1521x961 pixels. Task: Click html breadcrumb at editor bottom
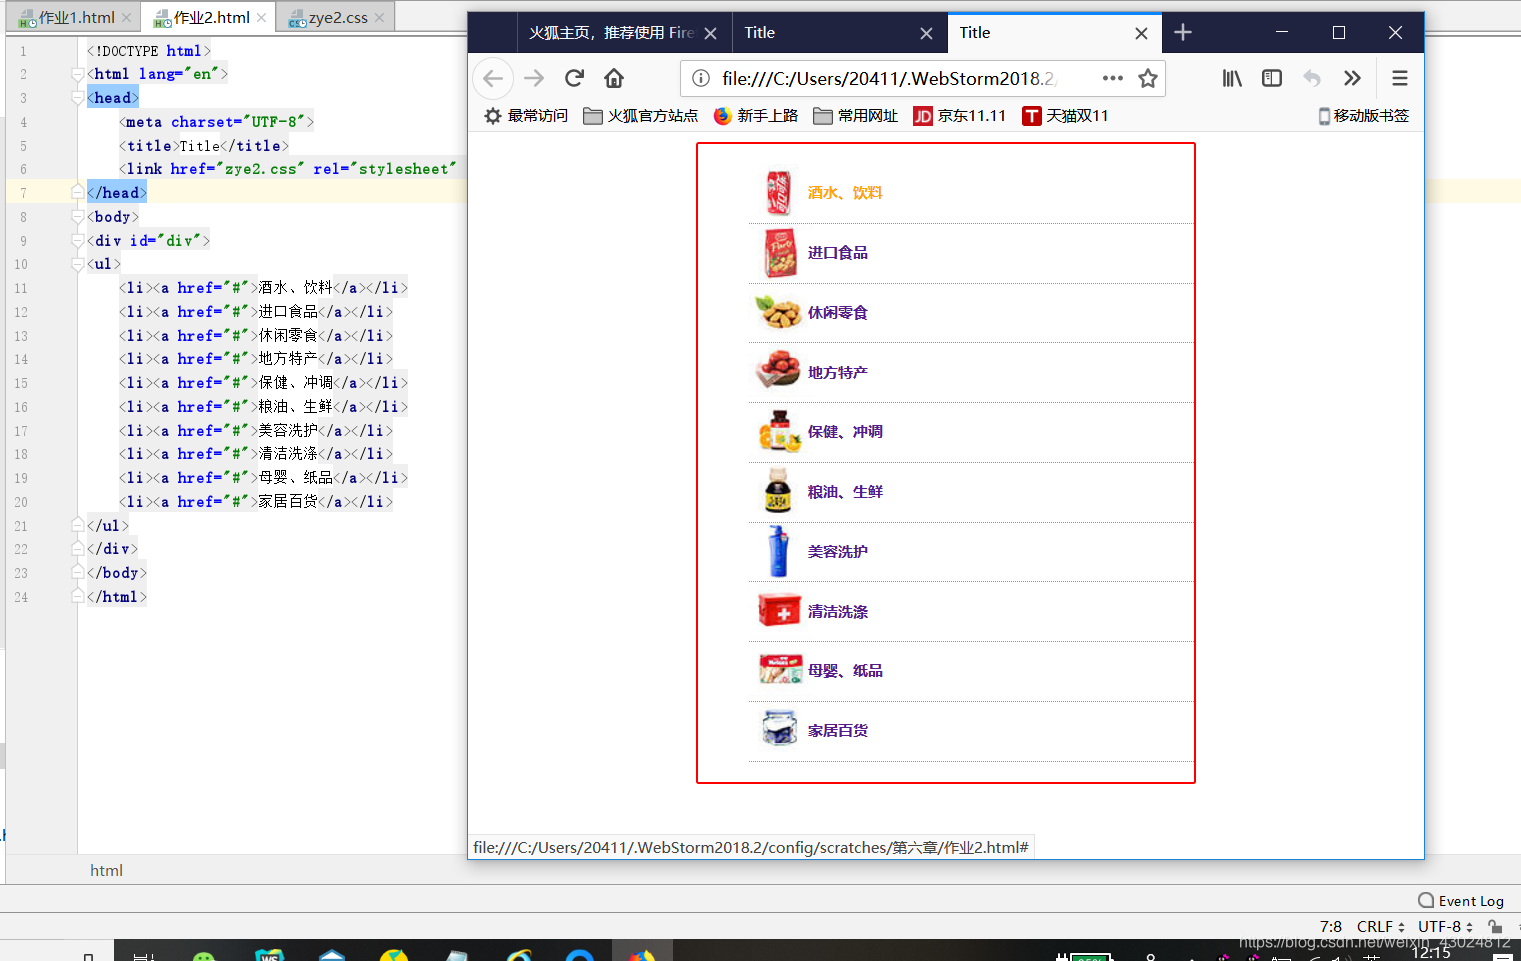(106, 870)
